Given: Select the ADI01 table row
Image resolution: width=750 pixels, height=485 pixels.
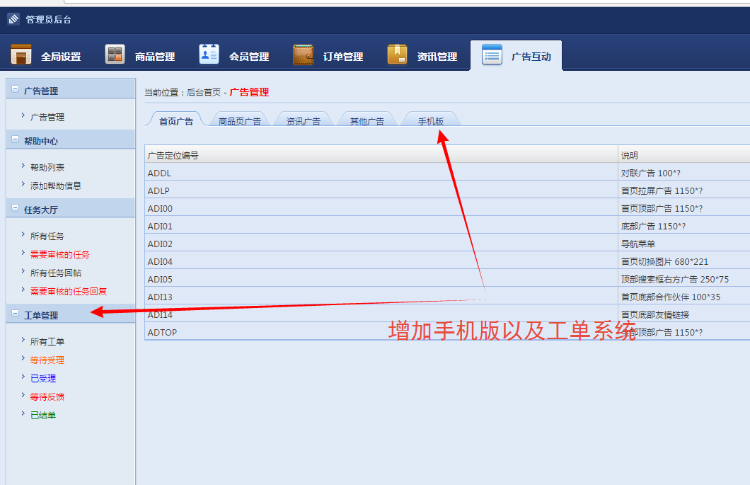Looking at the screenshot, I should pyautogui.click(x=447, y=226).
